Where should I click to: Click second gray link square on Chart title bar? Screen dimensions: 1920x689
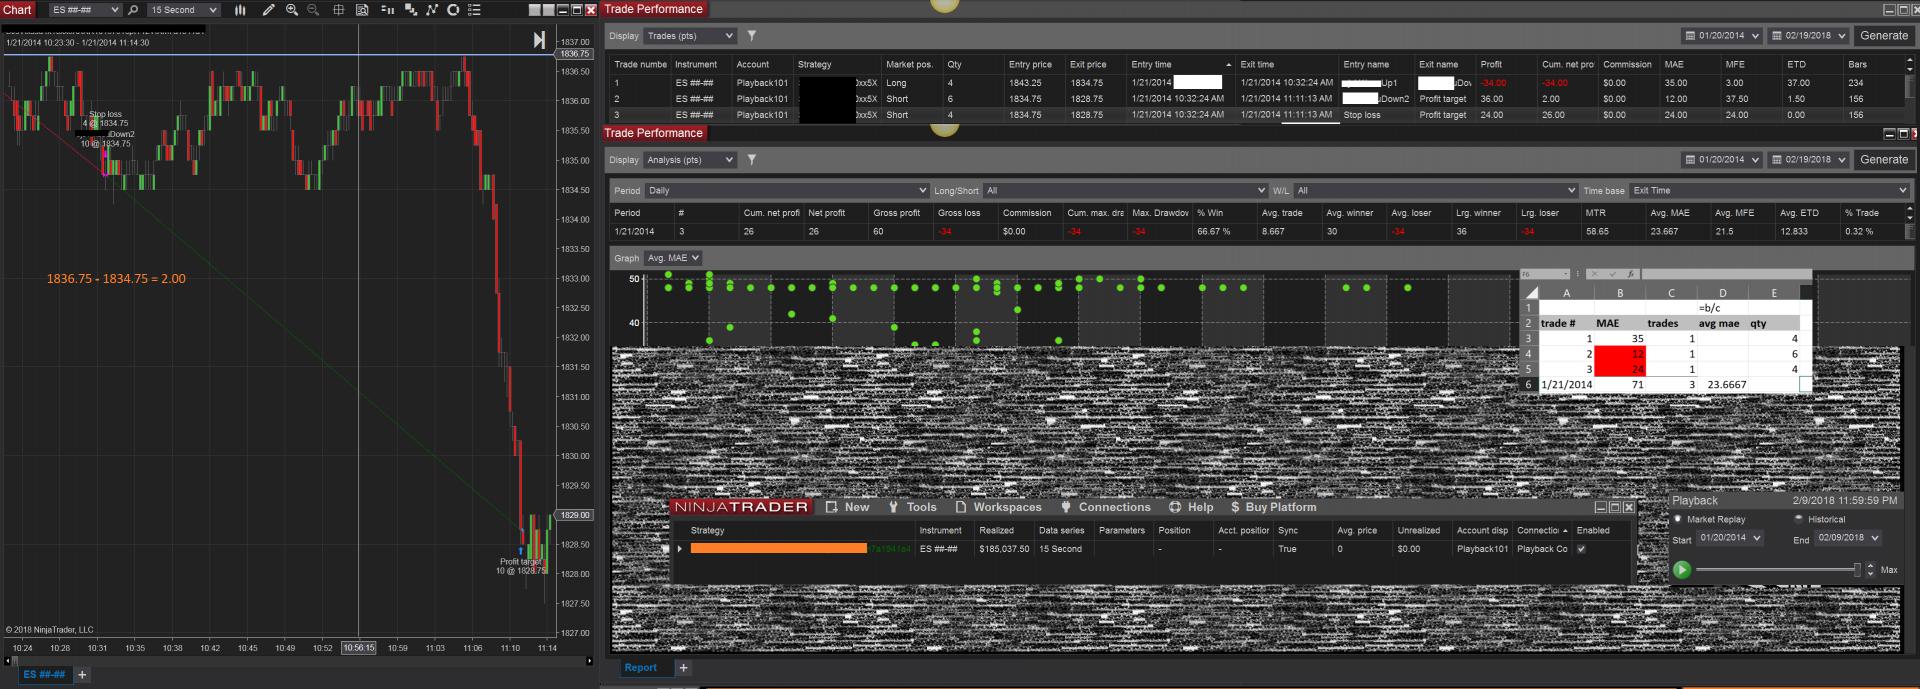(548, 10)
